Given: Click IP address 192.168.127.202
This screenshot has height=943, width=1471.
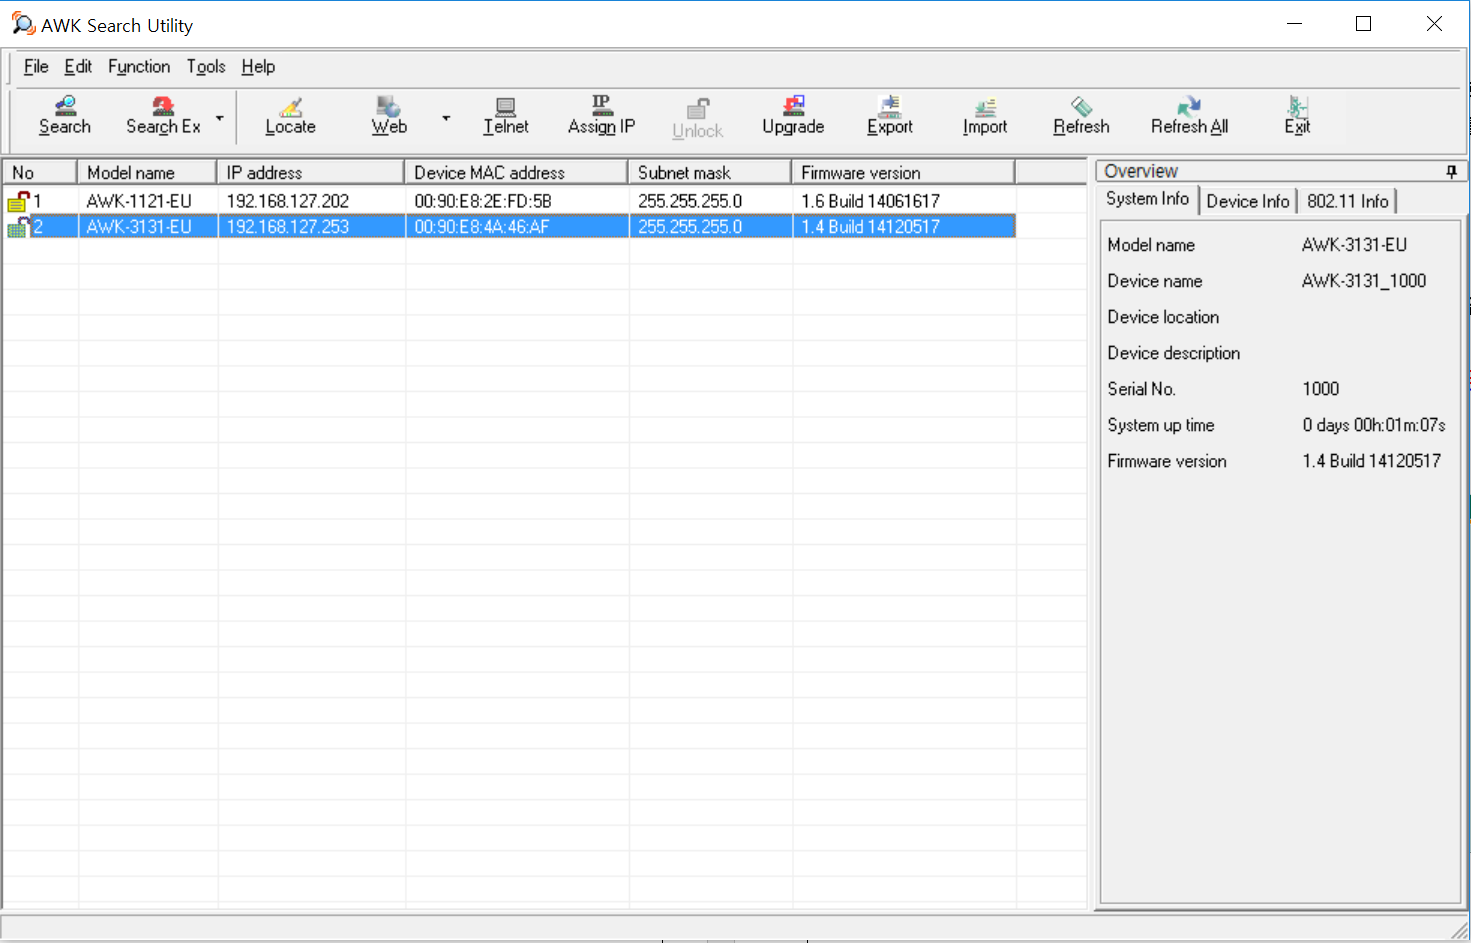Looking at the screenshot, I should pos(288,201).
